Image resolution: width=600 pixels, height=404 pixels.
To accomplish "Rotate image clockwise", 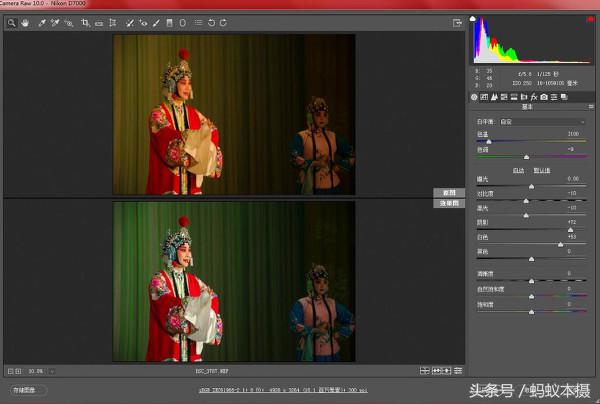I will click(x=223, y=23).
